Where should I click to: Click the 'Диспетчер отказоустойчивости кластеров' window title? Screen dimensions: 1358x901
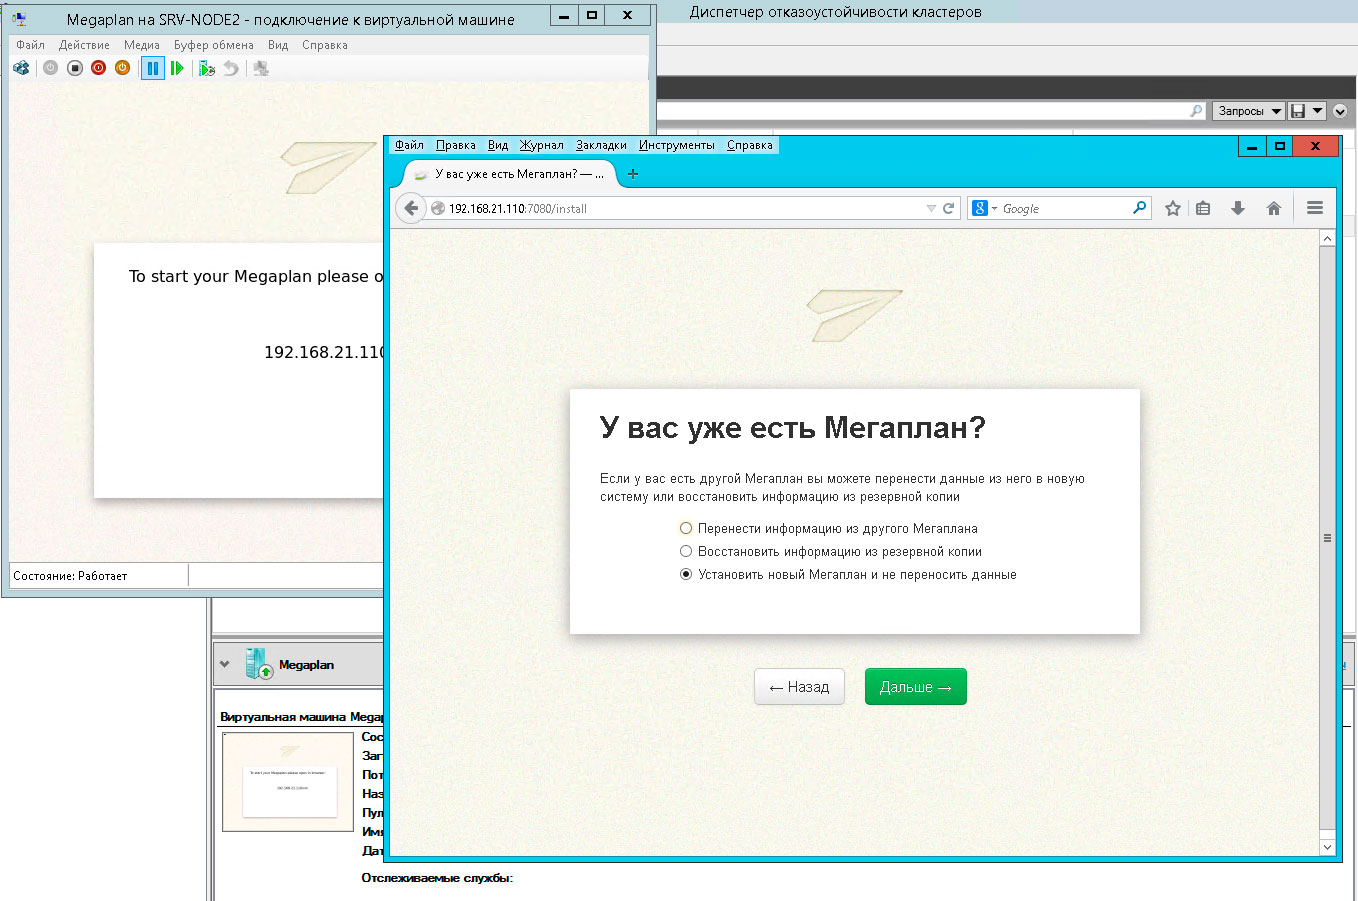[835, 13]
